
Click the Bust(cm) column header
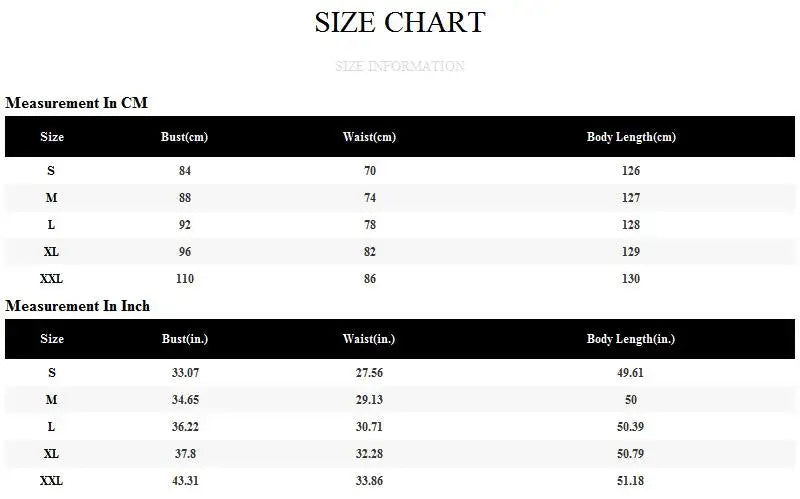tap(184, 137)
